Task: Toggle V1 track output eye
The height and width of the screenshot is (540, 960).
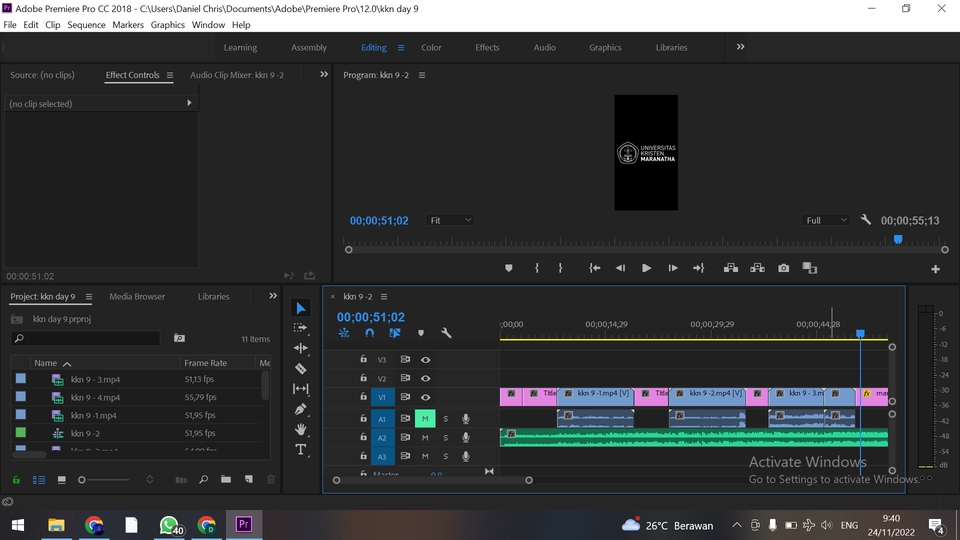Action: click(x=426, y=397)
